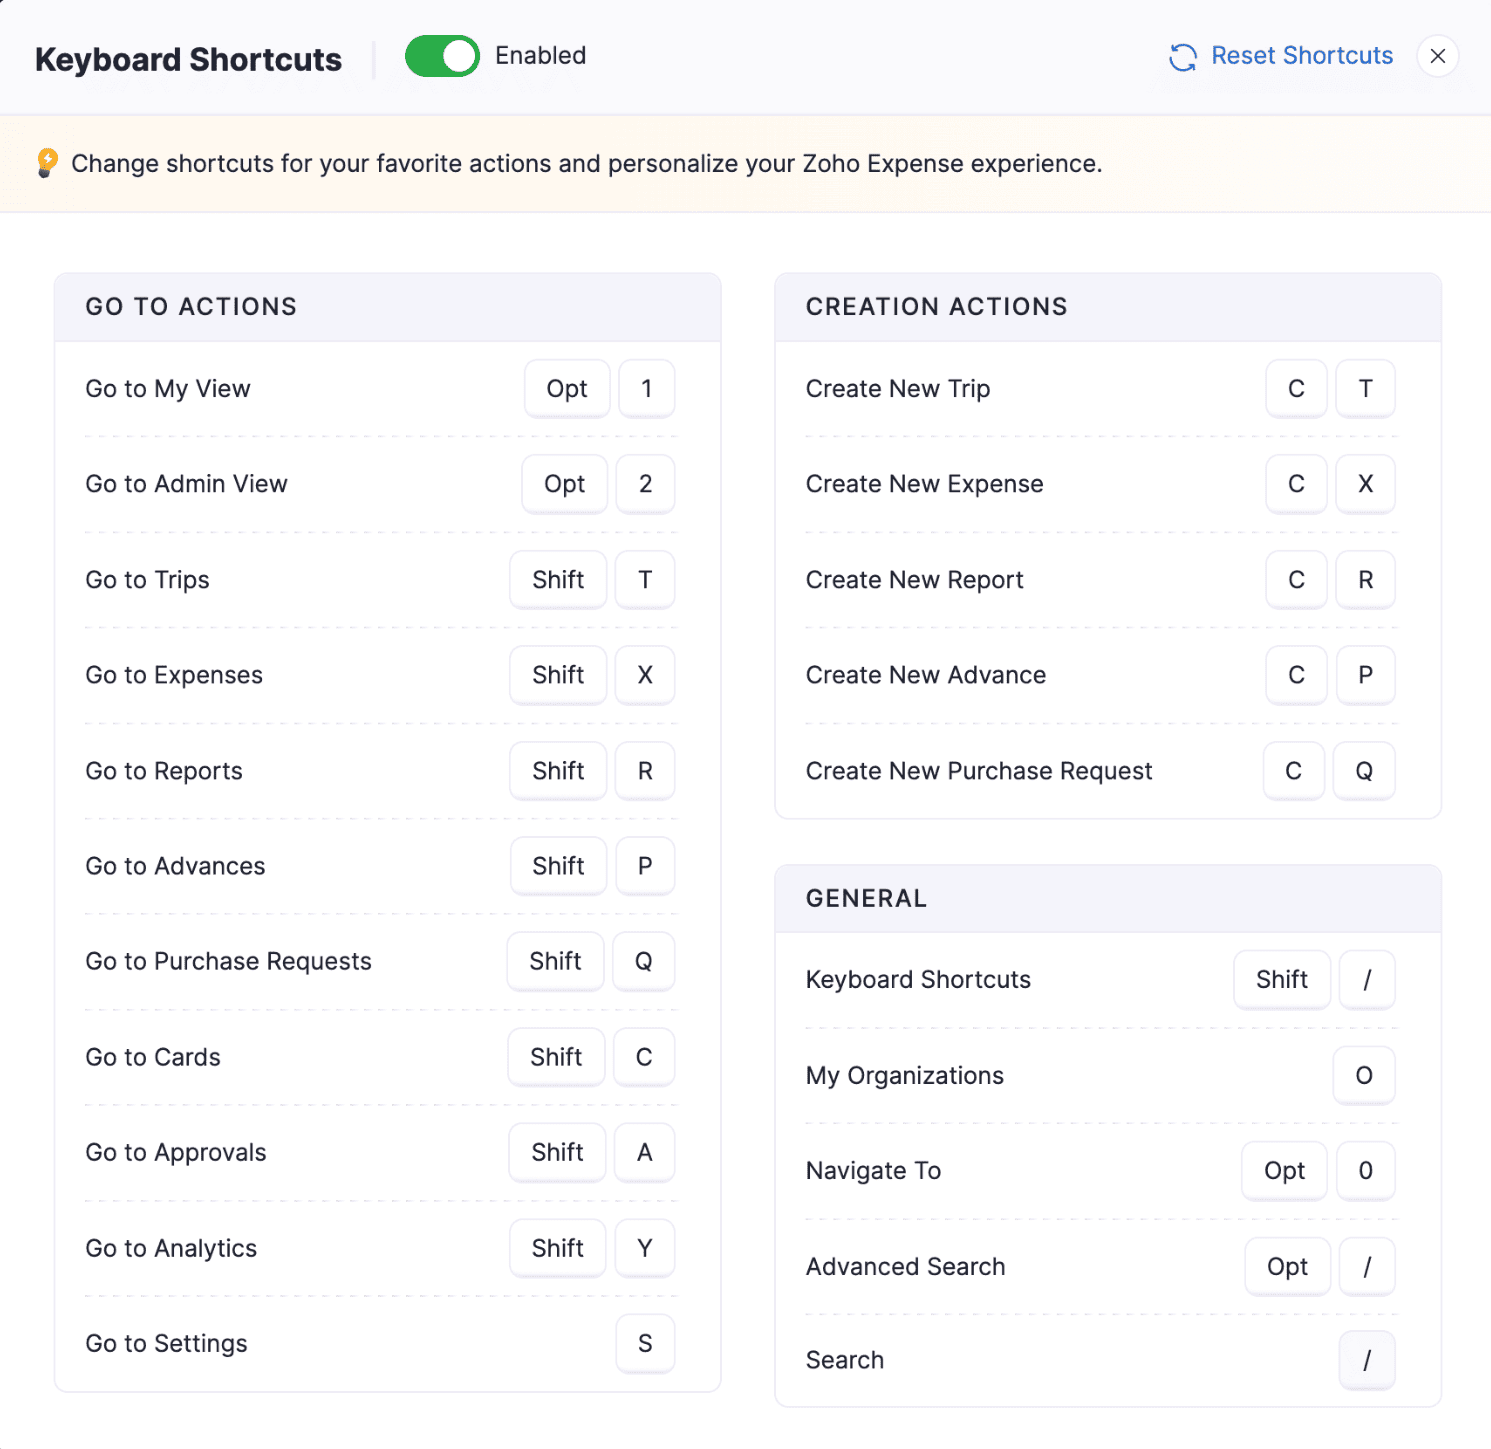The image size is (1491, 1449).
Task: Click the Q key for Go to Purchase Requests
Action: pos(643,961)
